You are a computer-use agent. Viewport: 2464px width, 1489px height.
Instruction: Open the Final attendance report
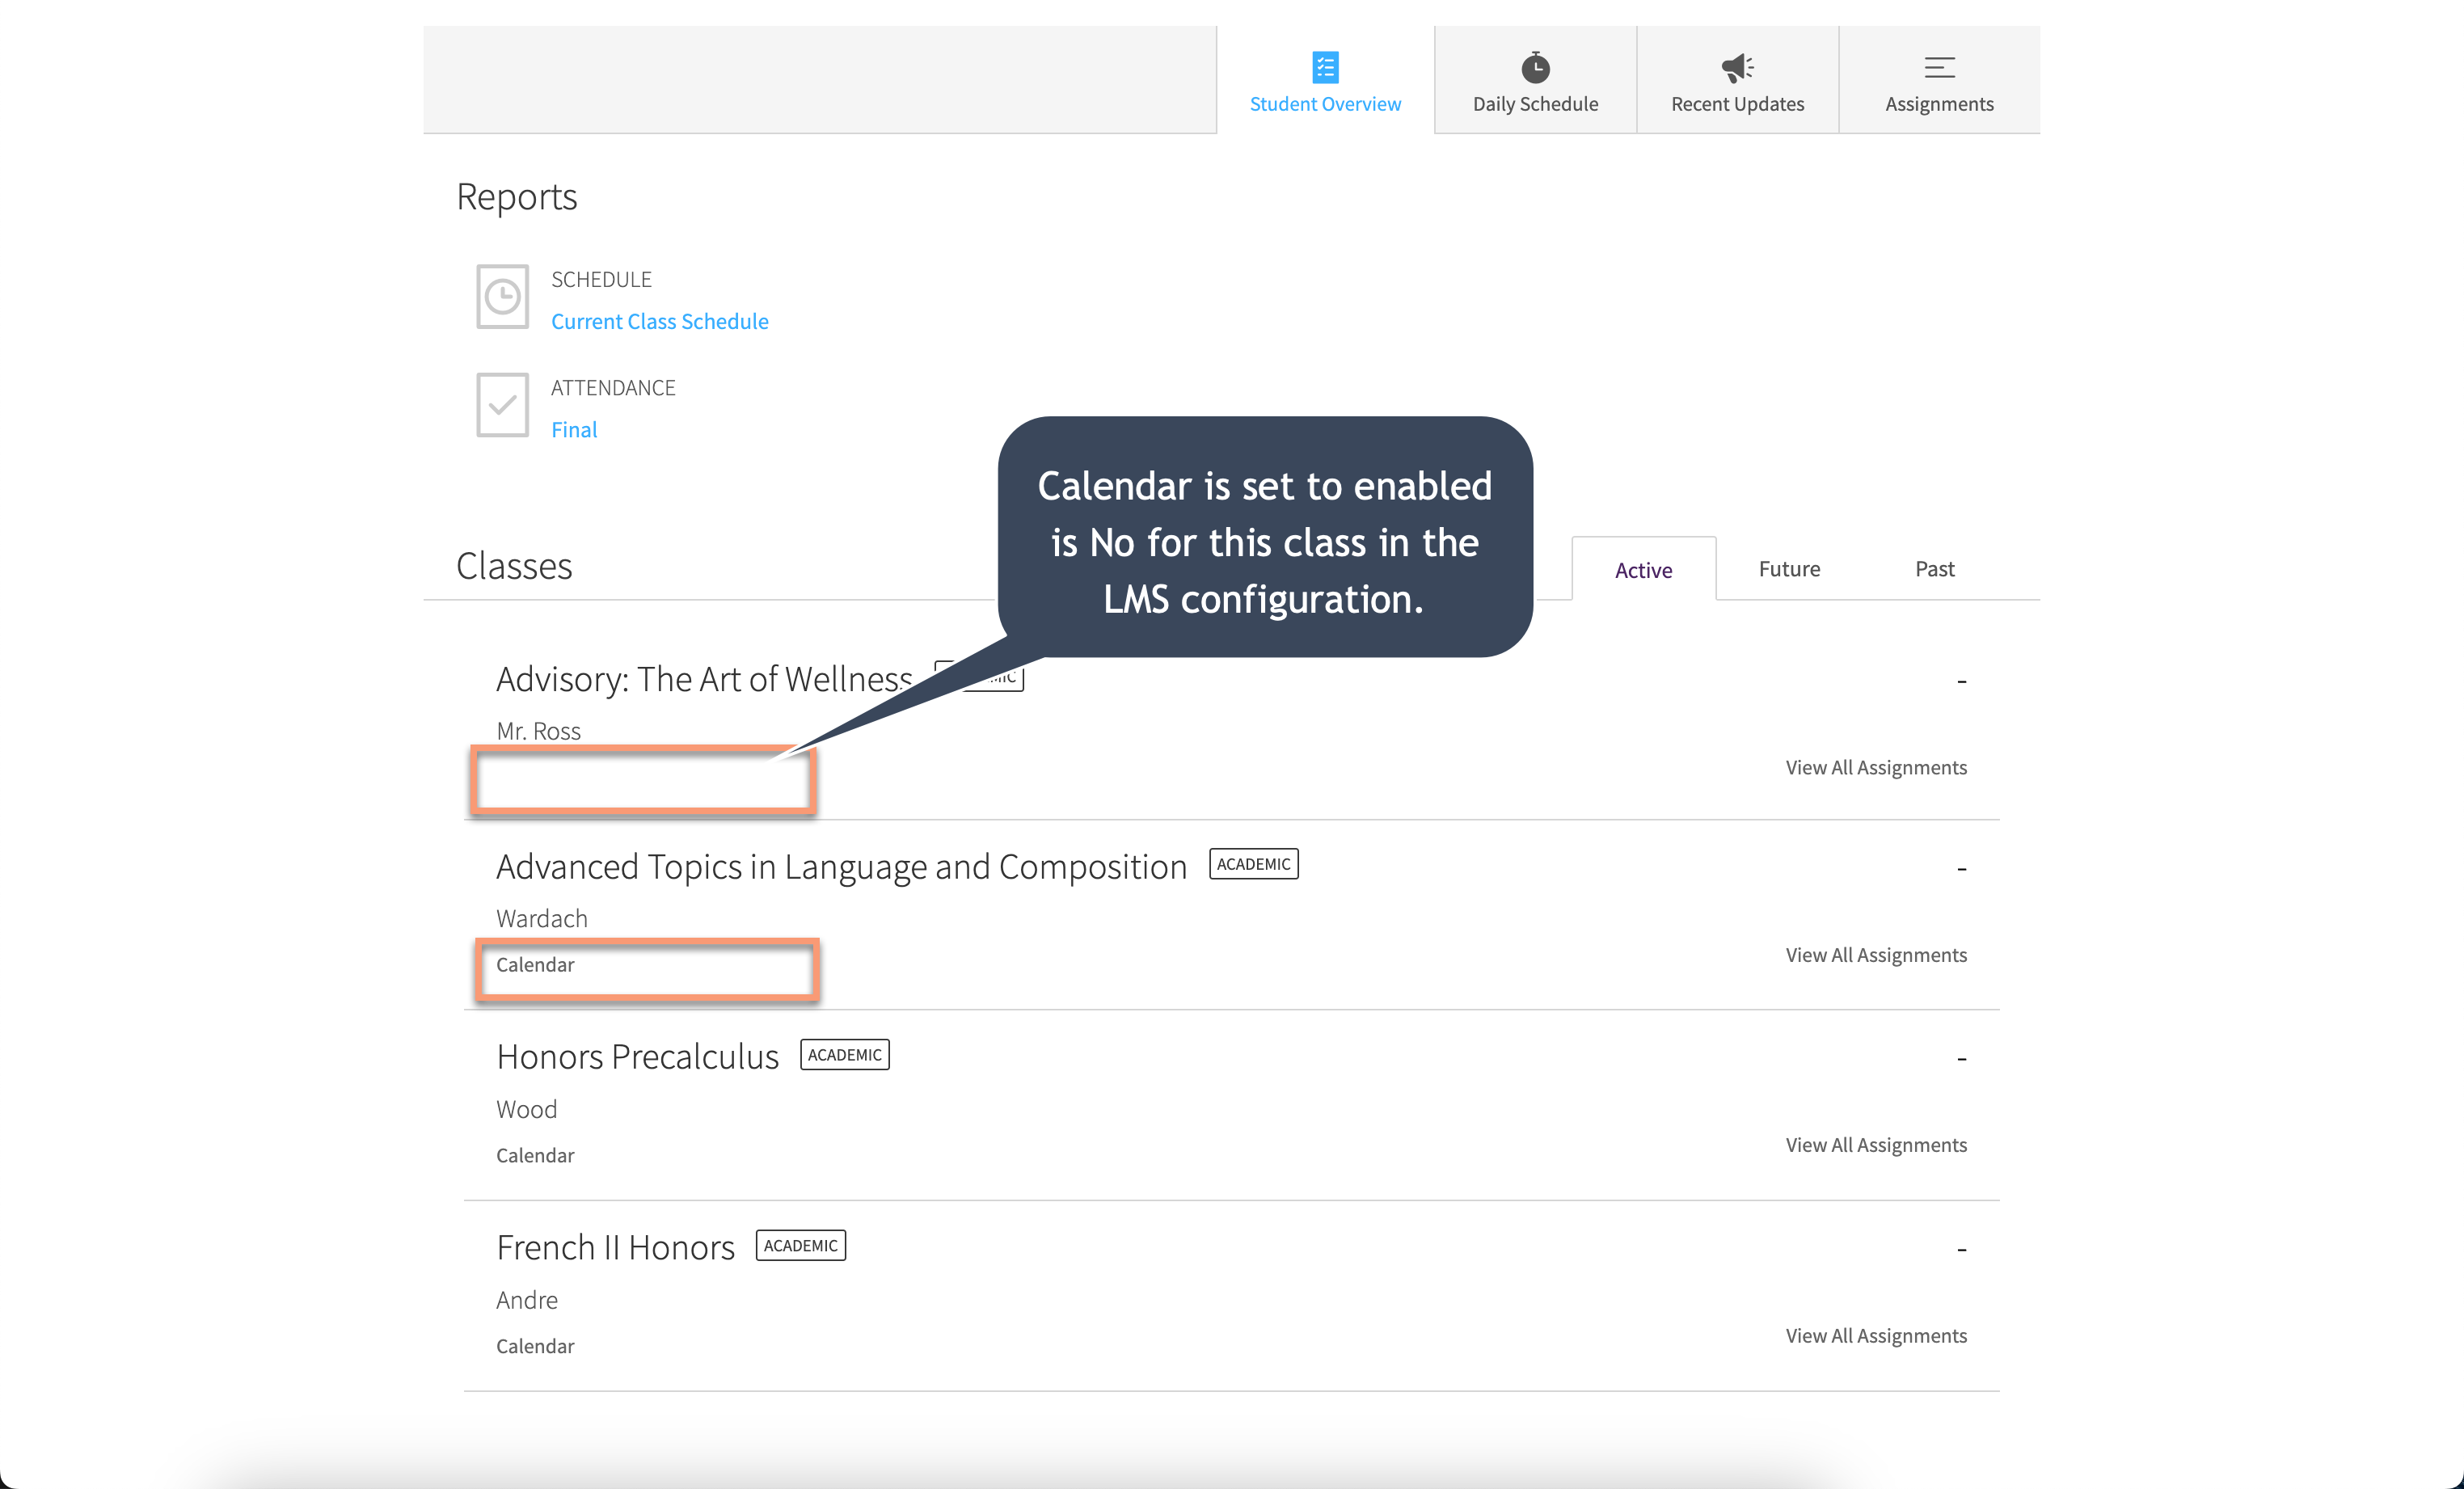(x=574, y=429)
